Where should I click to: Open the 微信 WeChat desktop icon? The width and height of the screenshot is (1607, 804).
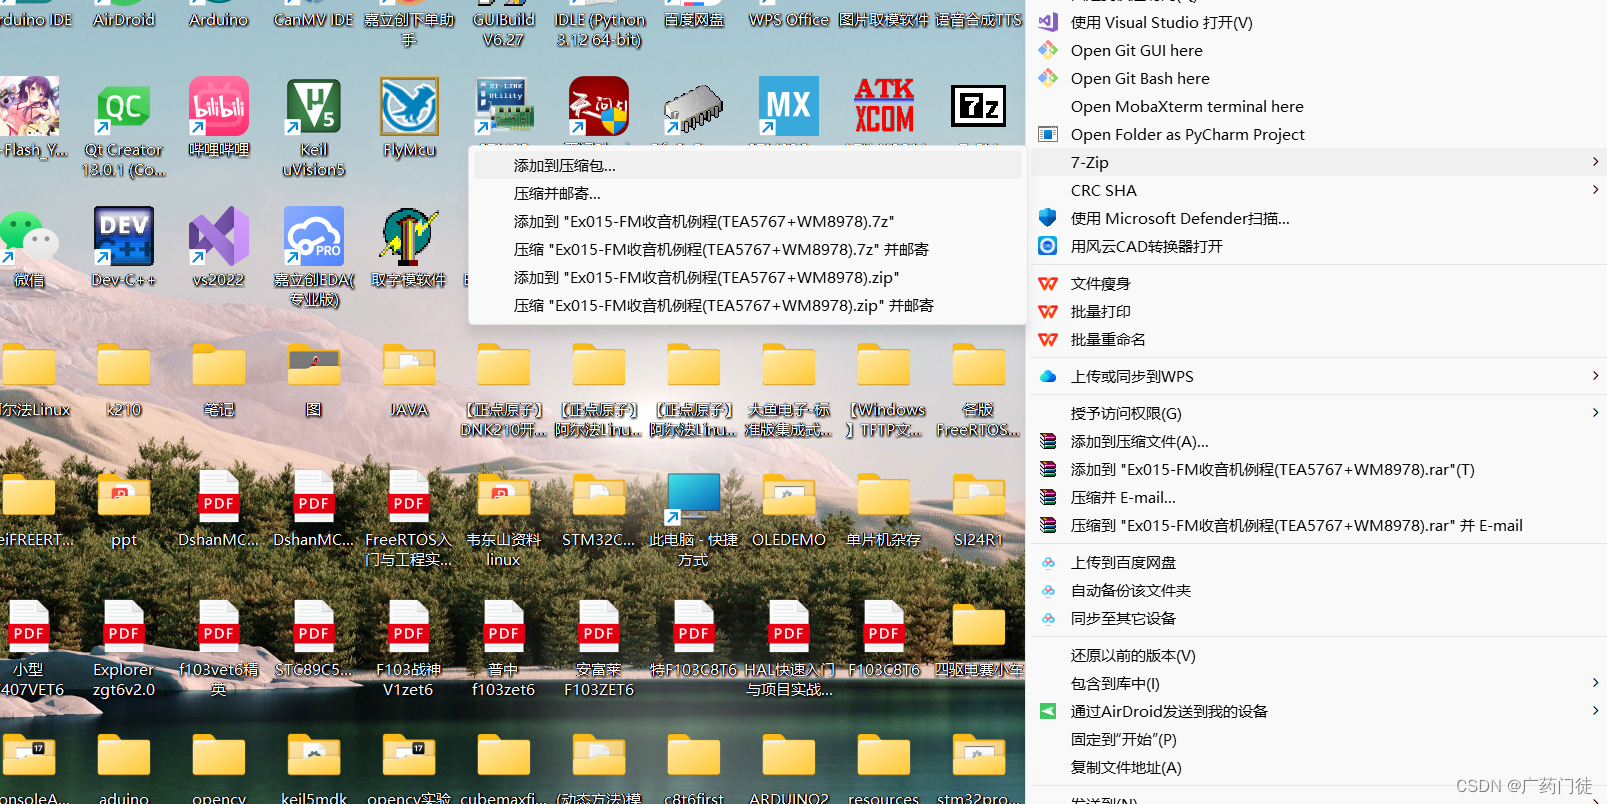28,238
